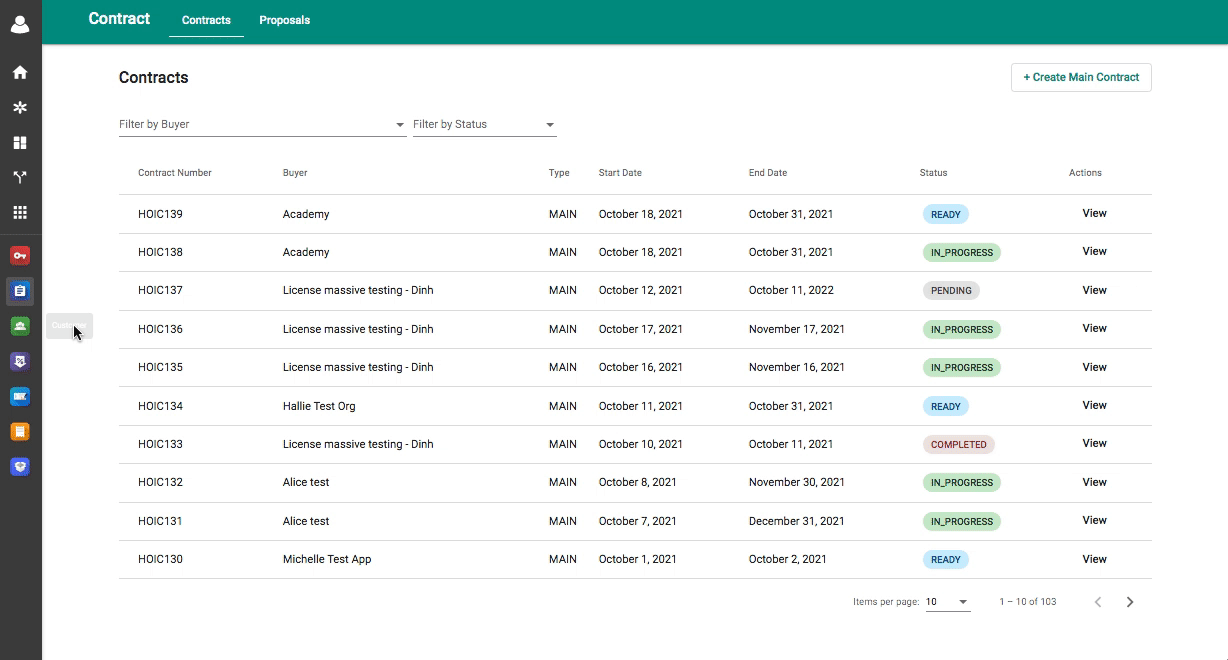
Task: Click buyer Michelle Test App
Action: [x=327, y=559]
